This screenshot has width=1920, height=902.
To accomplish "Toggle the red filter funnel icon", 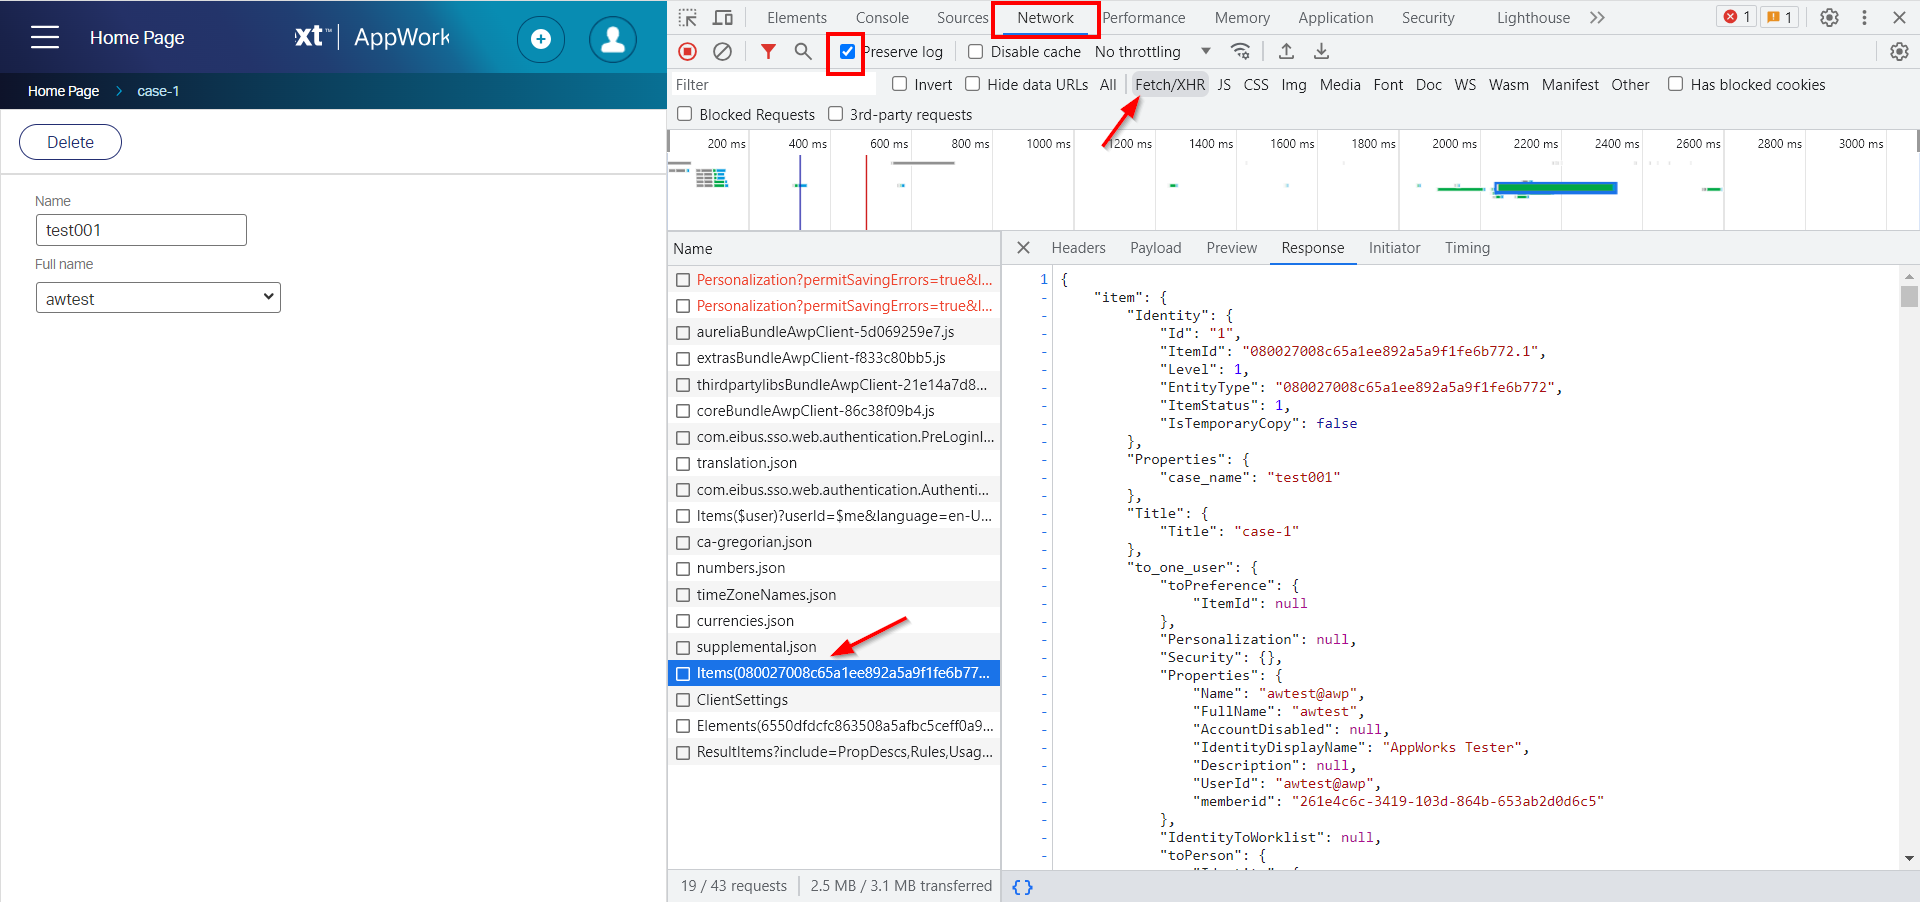I will click(x=768, y=52).
